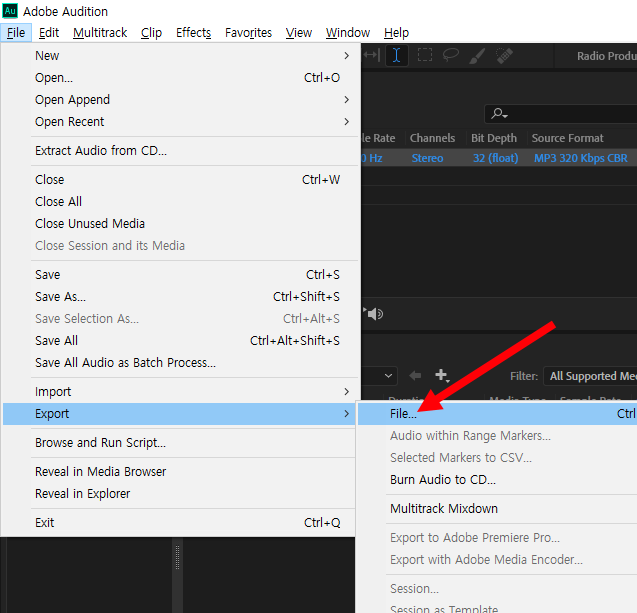
Task: Open the Filter All Supported Media dropdown
Action: [590, 376]
